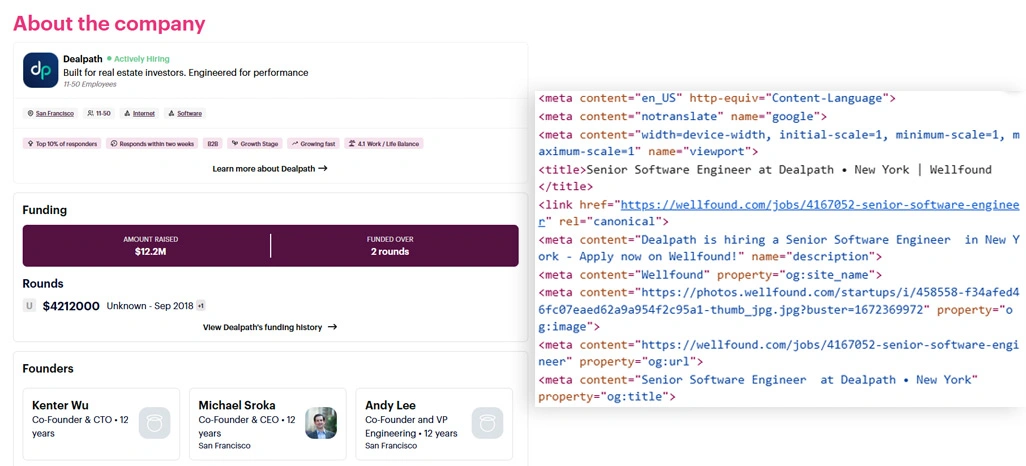The width and height of the screenshot is (1026, 466).
Task: Click the og:site_name Wellfound meta line
Action: click(710, 275)
